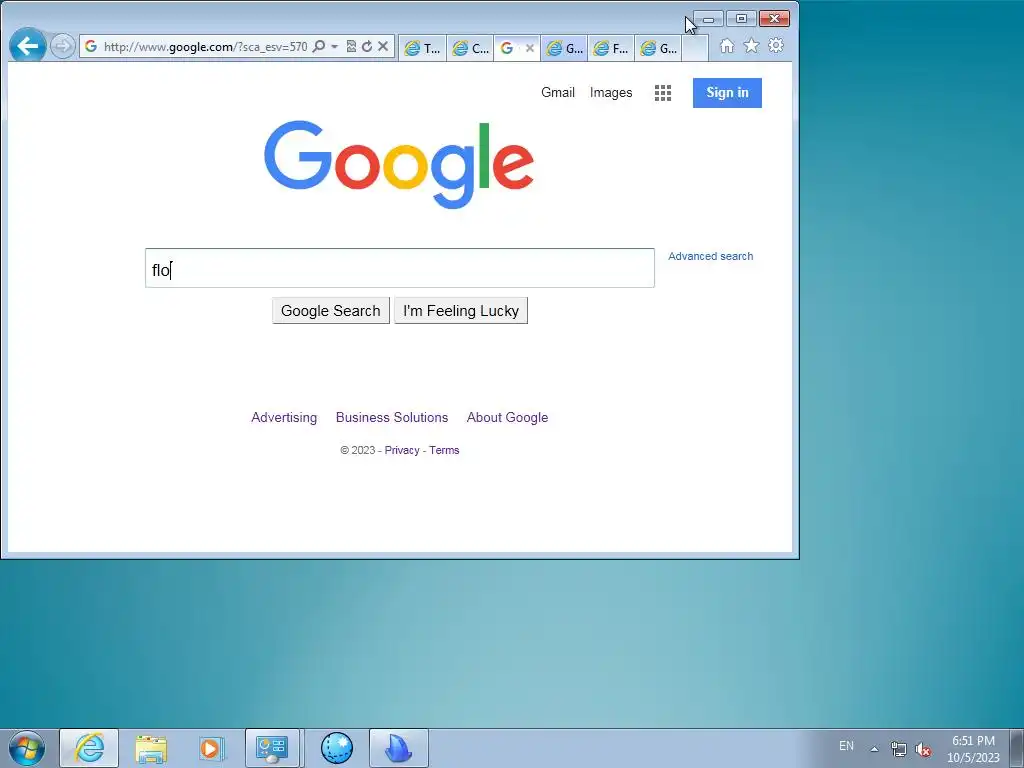Screen dimensions: 1024x768
Task: Open the network status tray icon
Action: click(x=899, y=749)
